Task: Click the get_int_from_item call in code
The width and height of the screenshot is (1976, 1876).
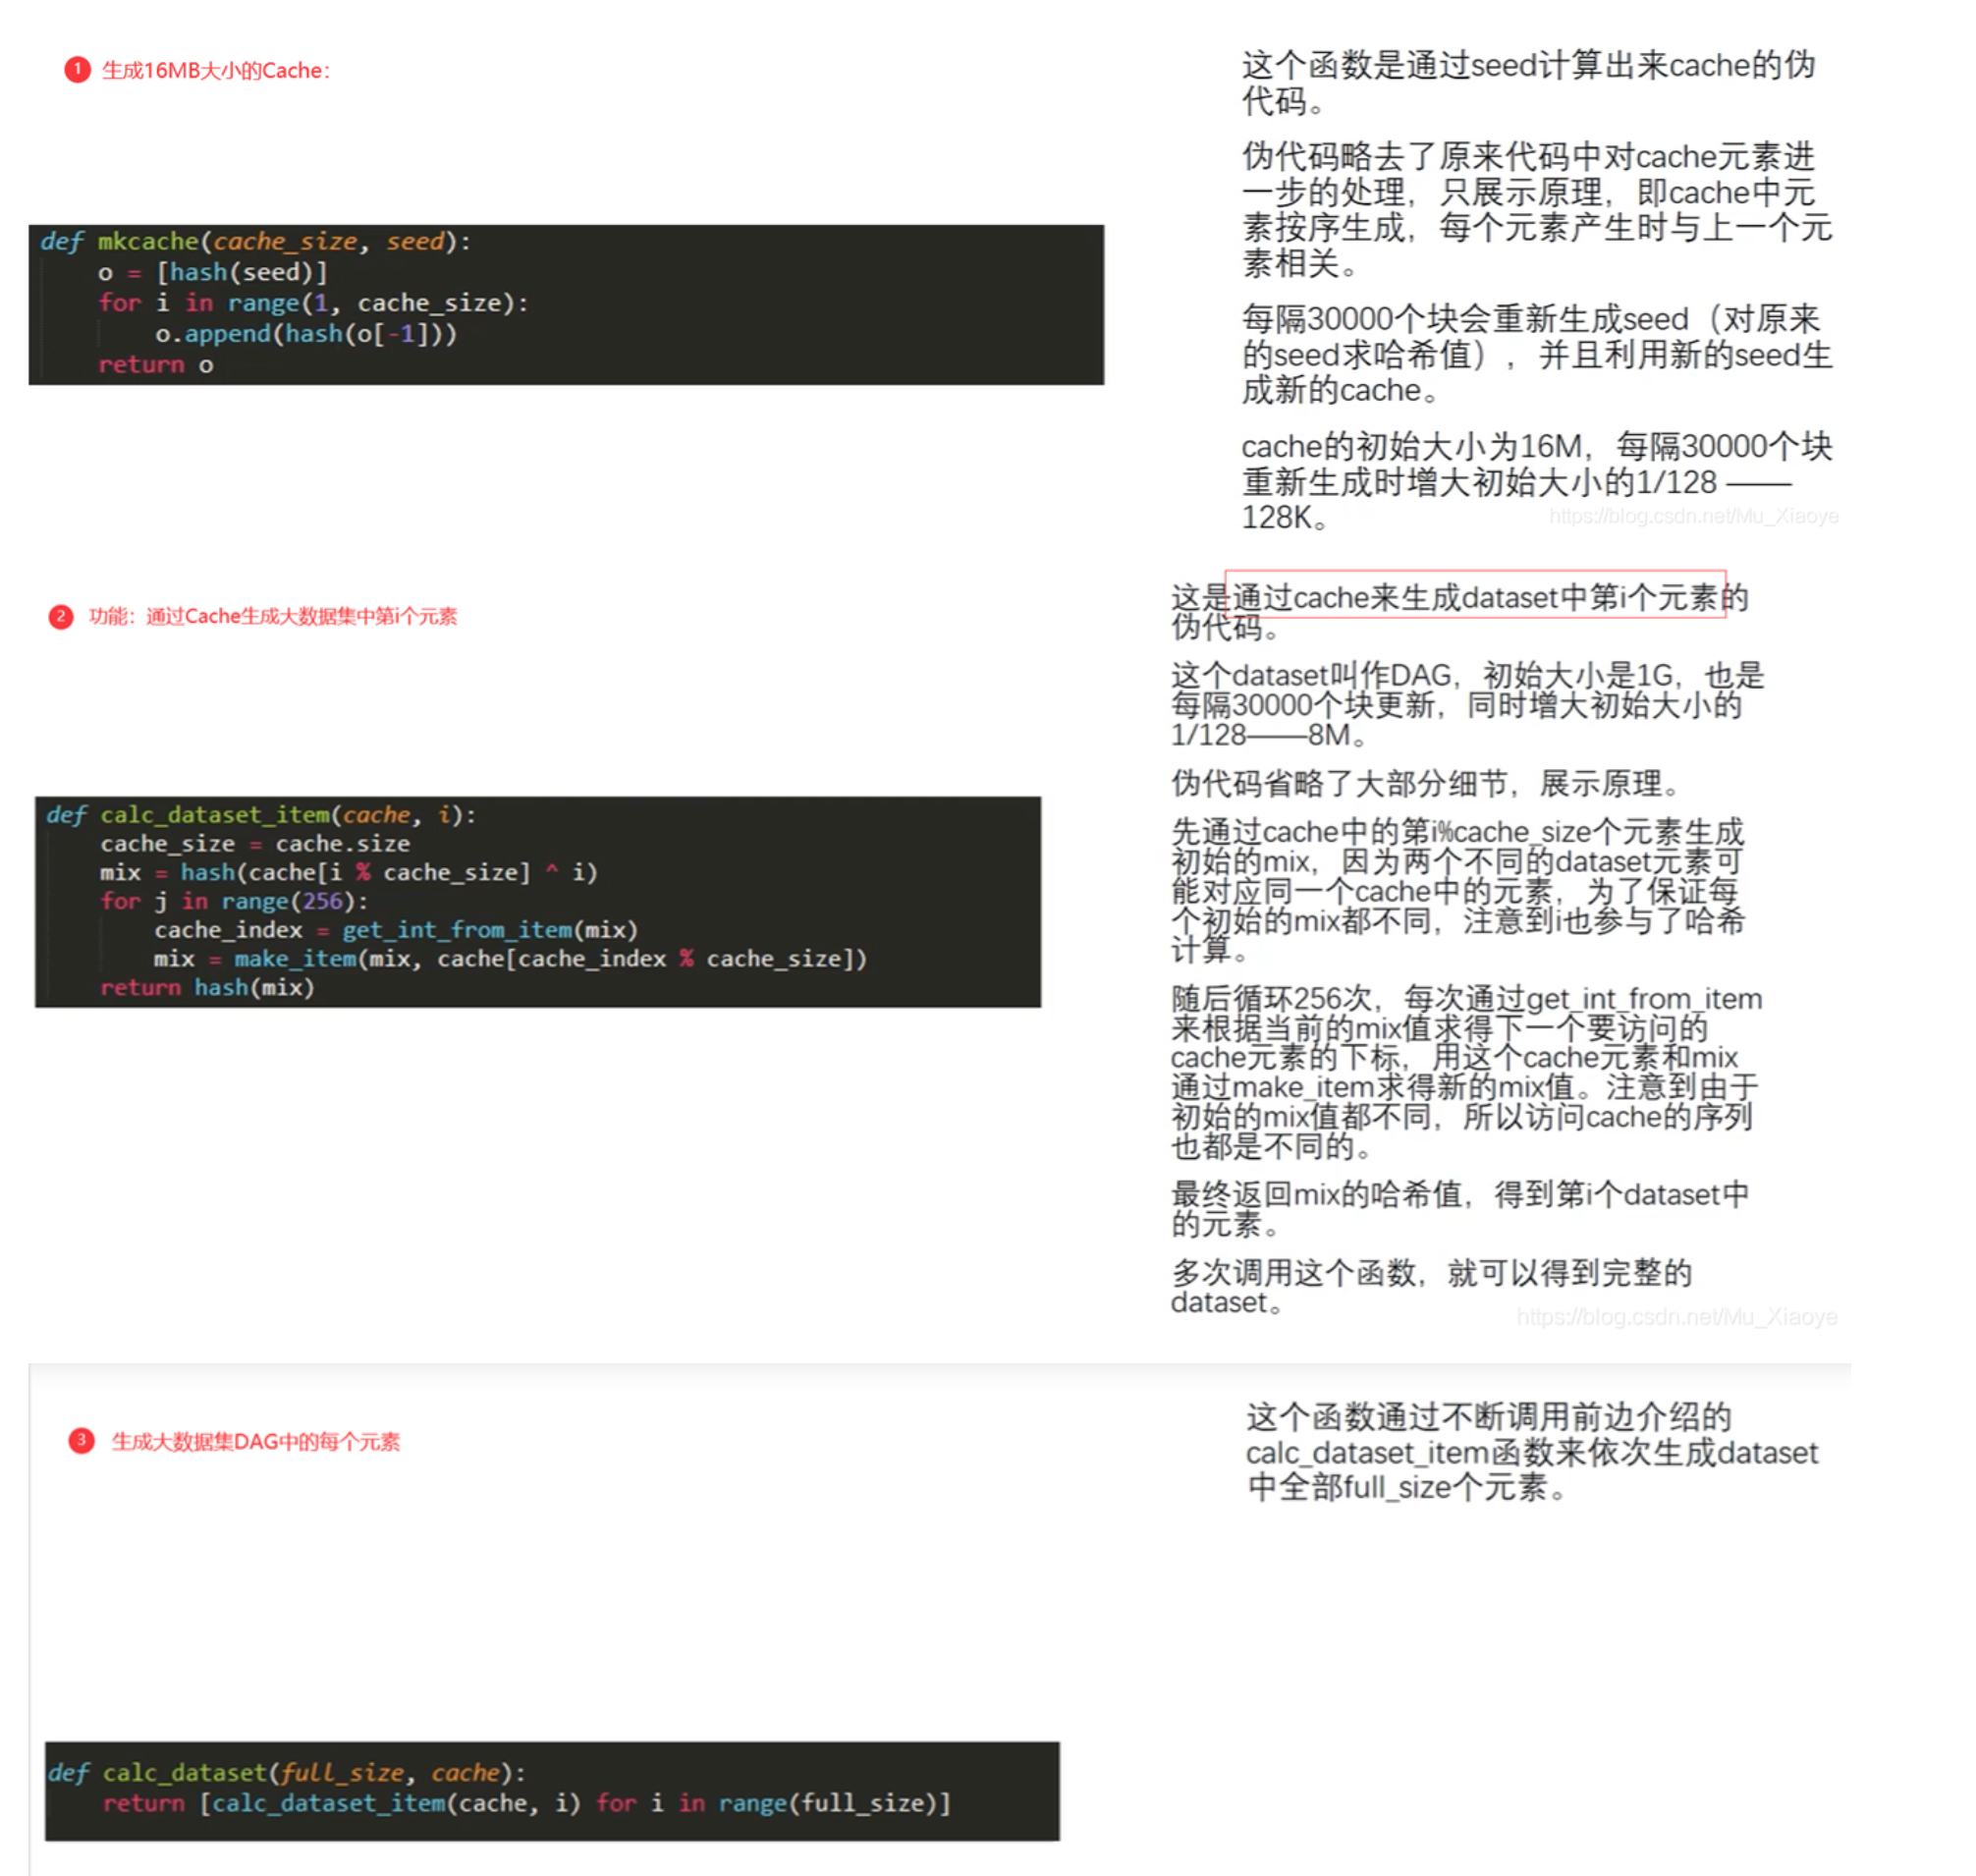Action: point(460,931)
